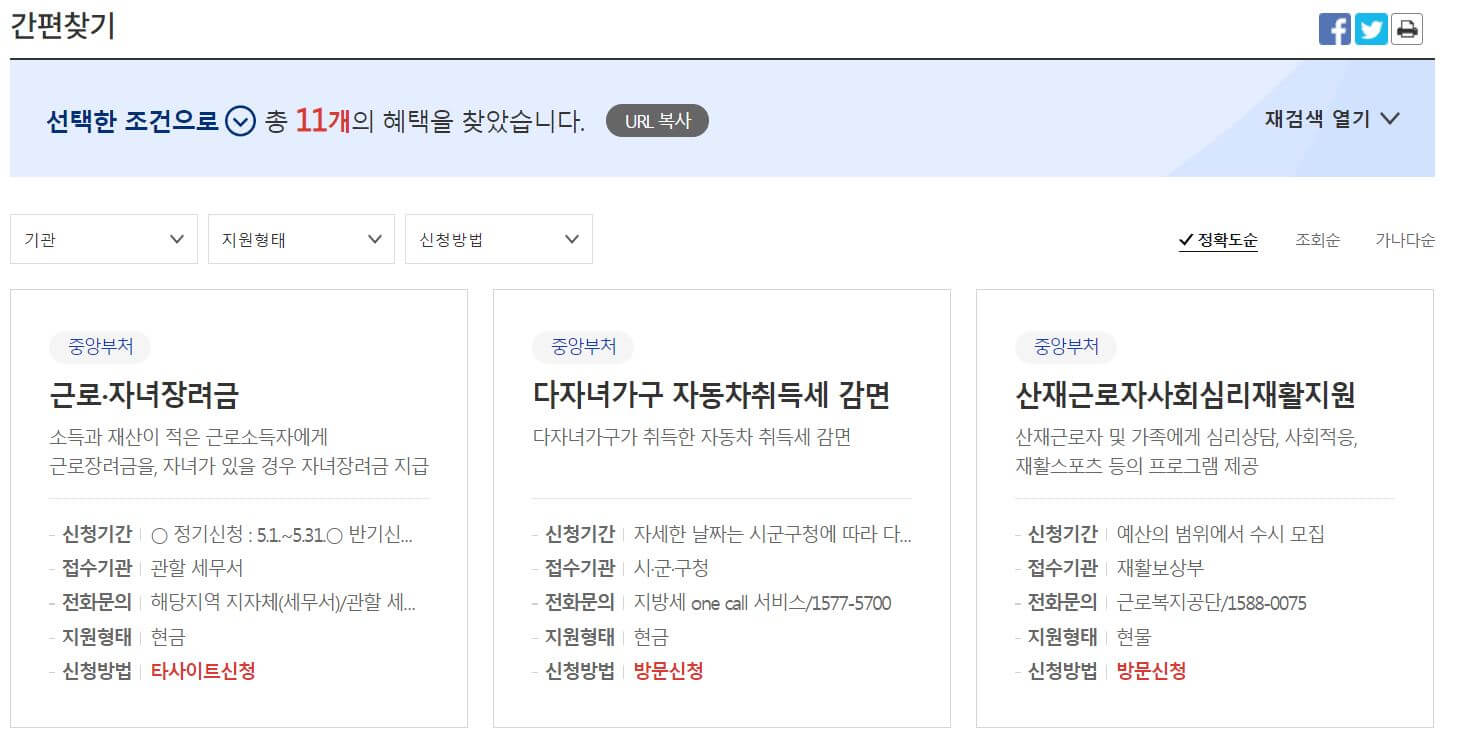This screenshot has width=1464, height=740.
Task: Open the 기관 dropdown
Action: (103, 239)
